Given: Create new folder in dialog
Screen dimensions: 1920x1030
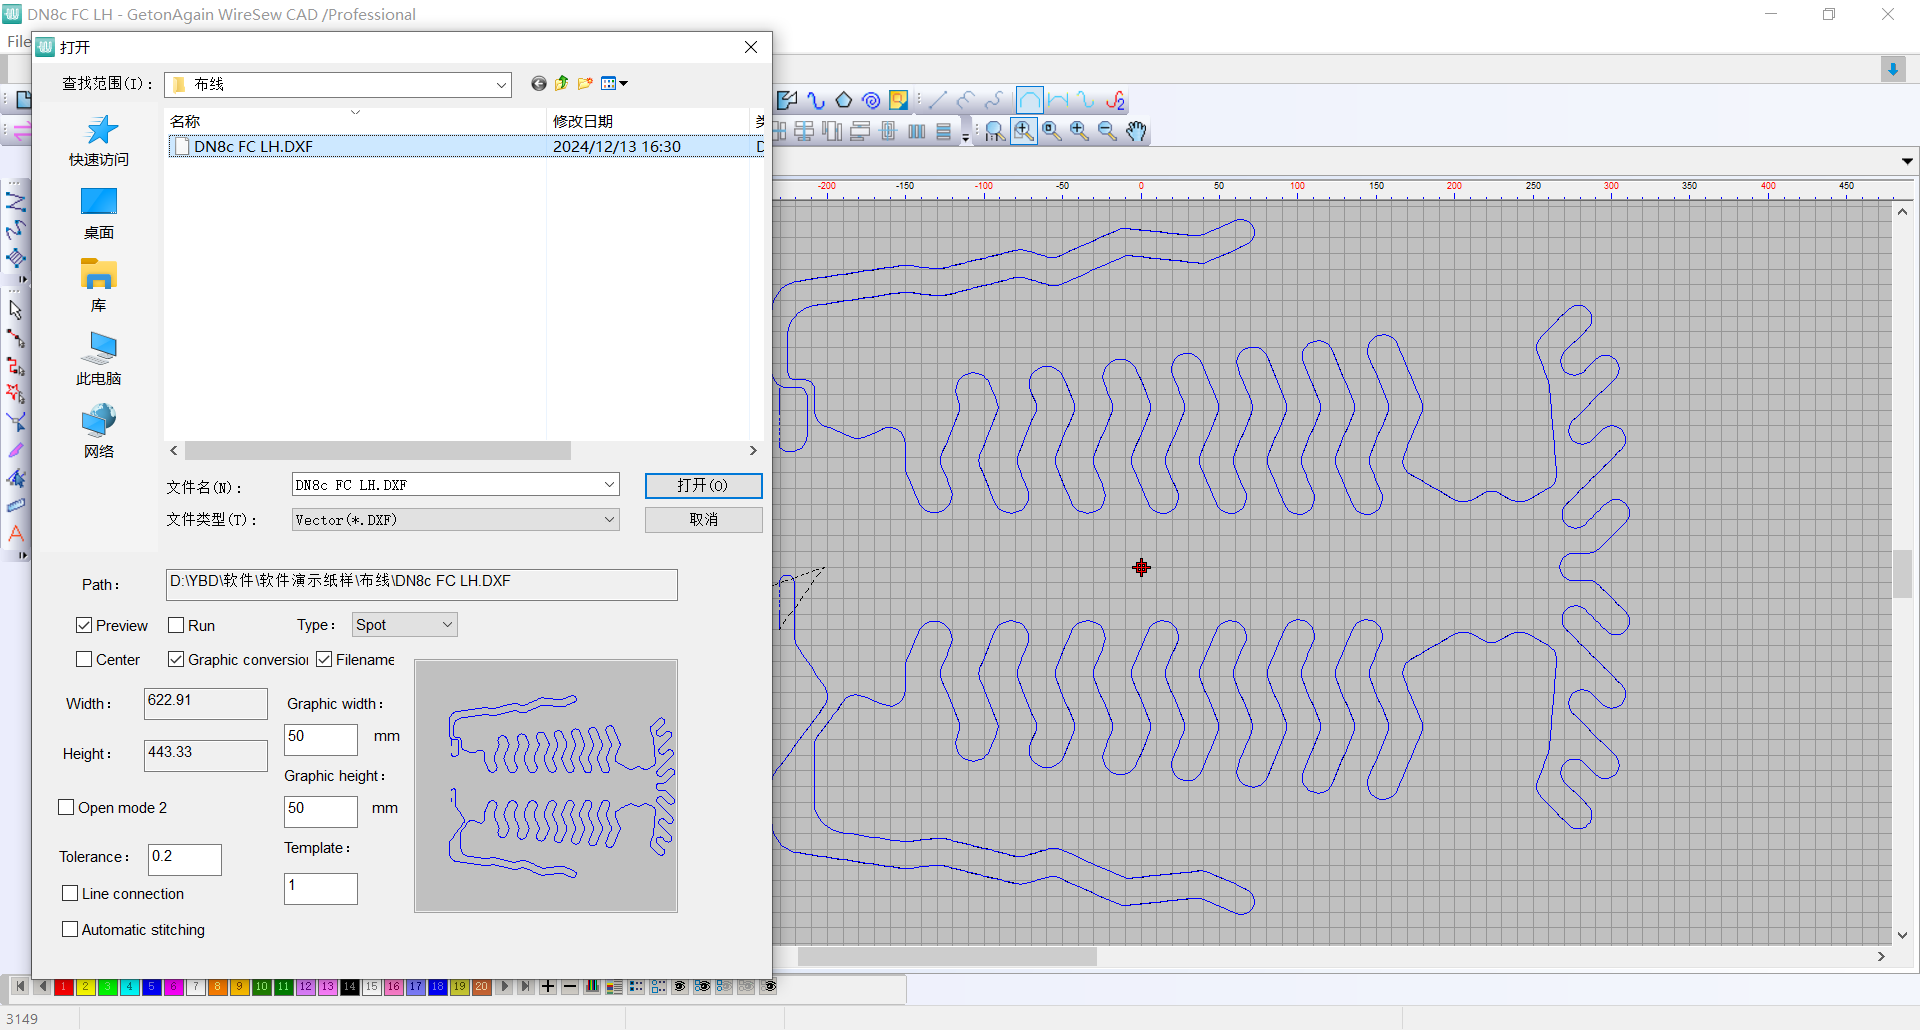Looking at the screenshot, I should click(585, 84).
